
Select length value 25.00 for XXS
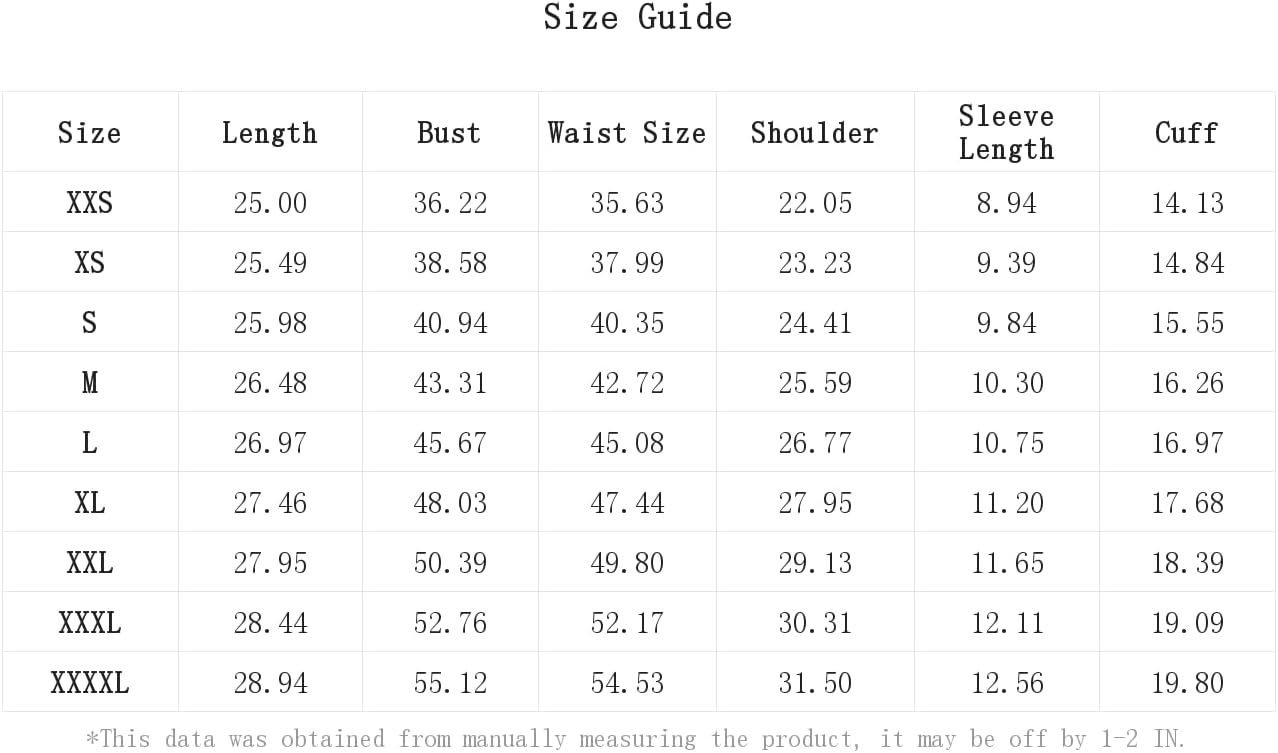(270, 203)
